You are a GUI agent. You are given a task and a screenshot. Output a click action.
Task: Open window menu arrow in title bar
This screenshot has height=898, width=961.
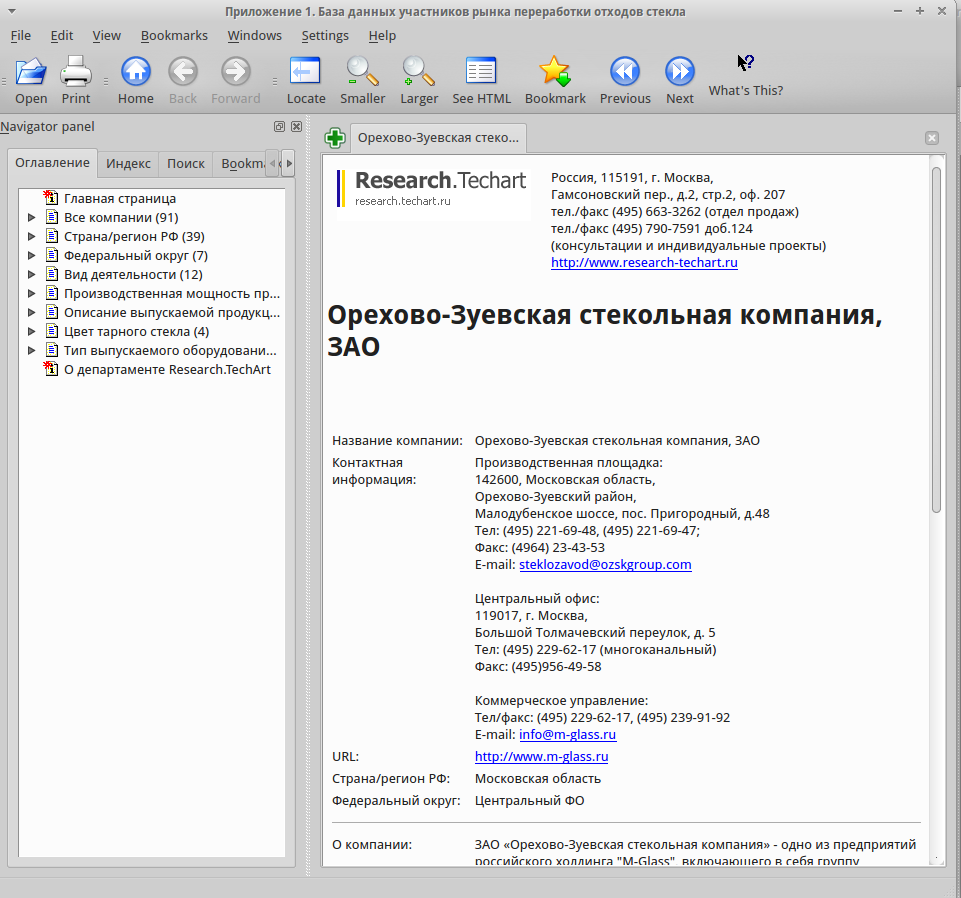tap(12, 12)
